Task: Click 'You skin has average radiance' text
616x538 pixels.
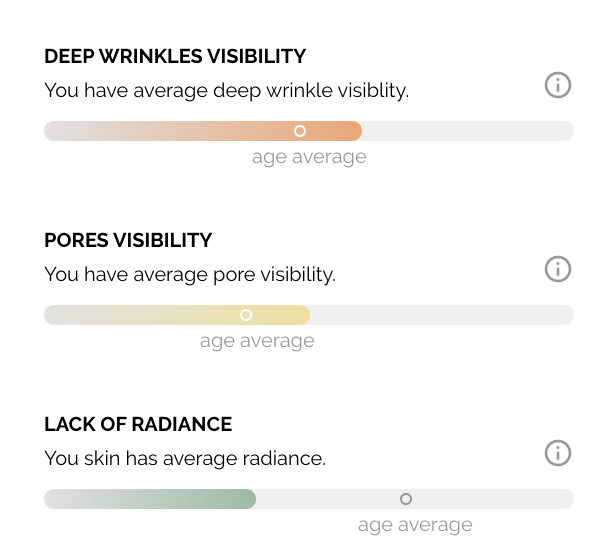Action: 185,458
